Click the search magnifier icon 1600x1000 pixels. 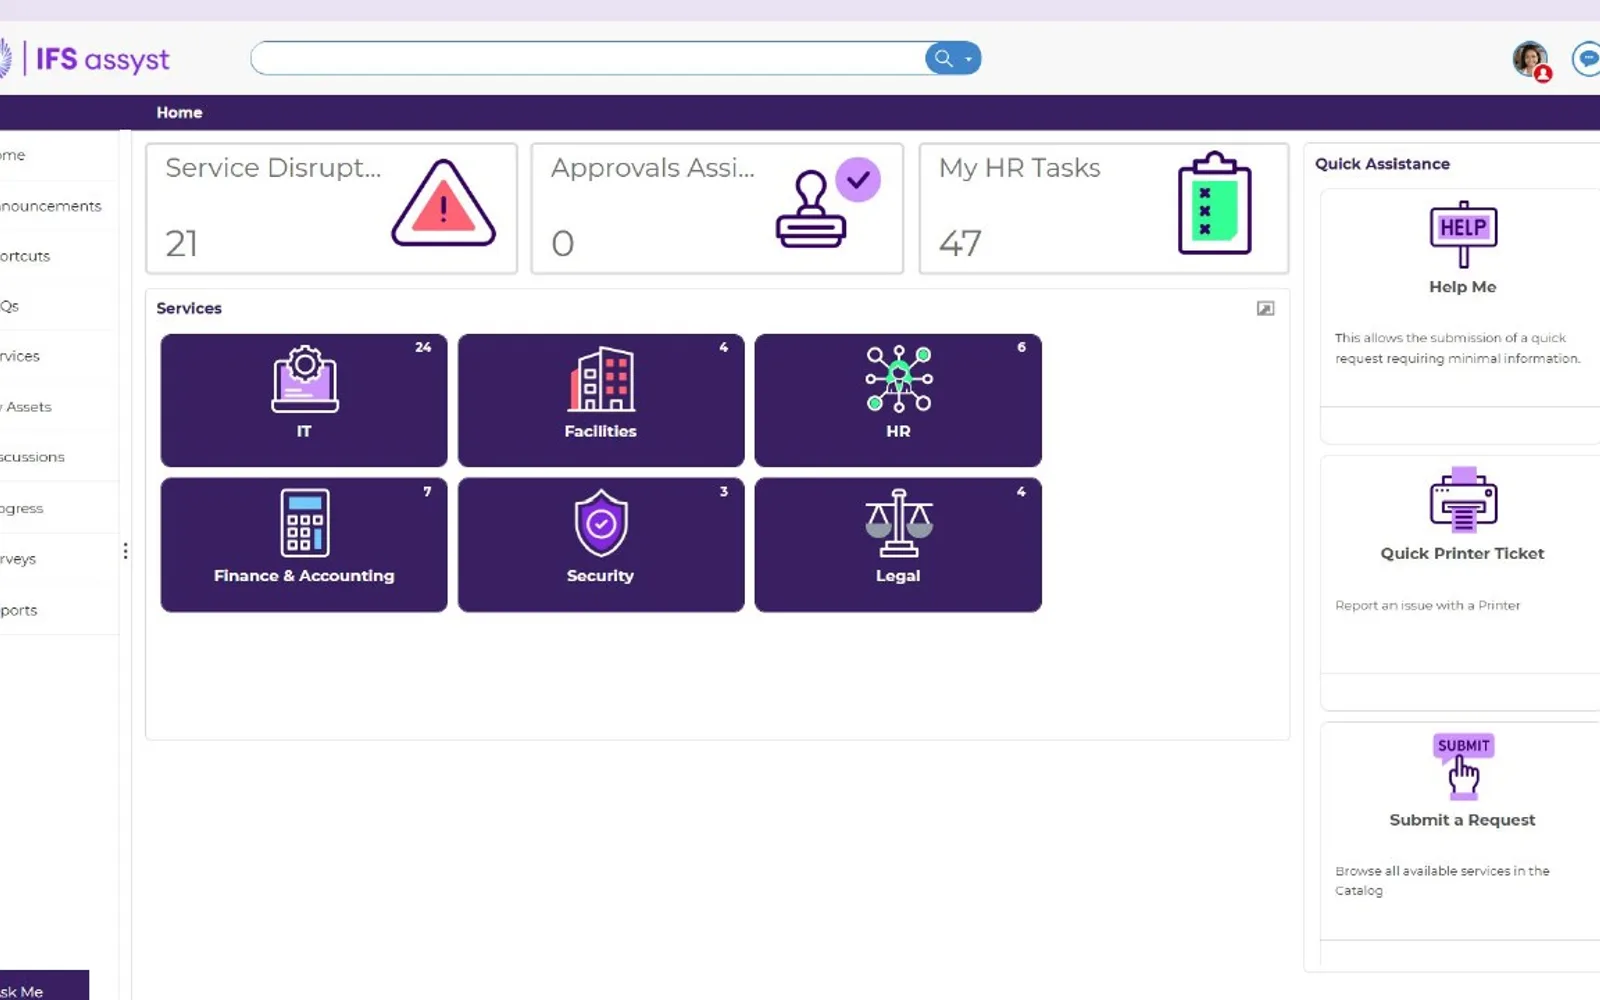(x=943, y=58)
